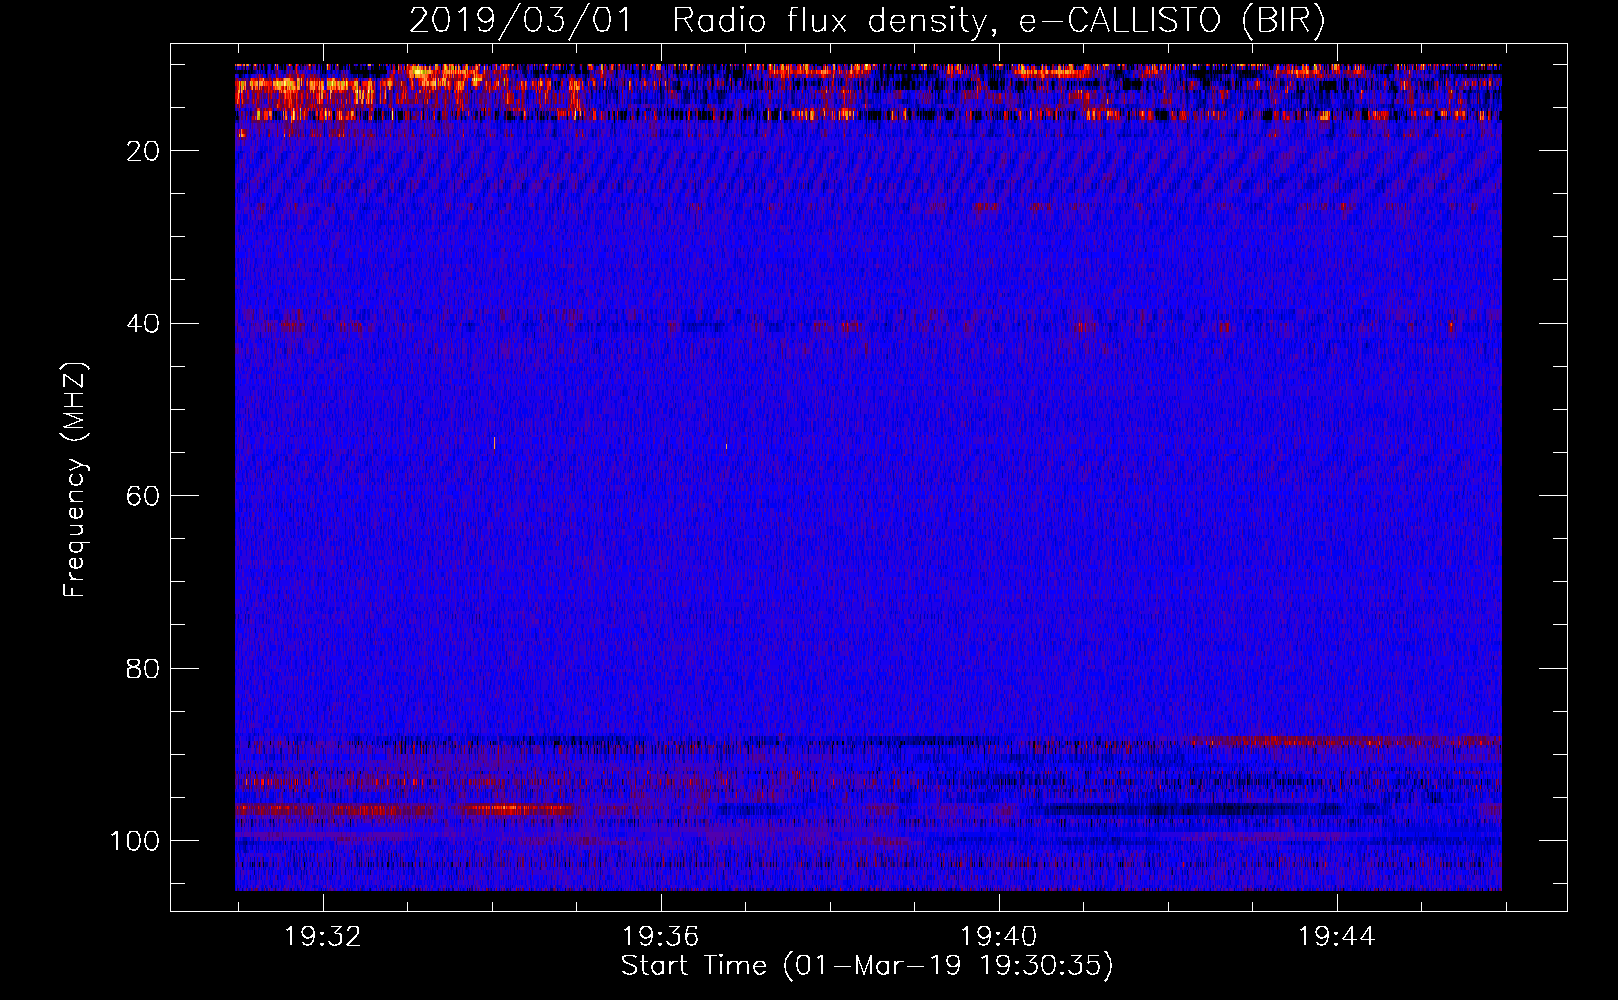Click the 'Frequency (MHZ)' y-axis label
1618x1000 pixels.
[75, 479]
